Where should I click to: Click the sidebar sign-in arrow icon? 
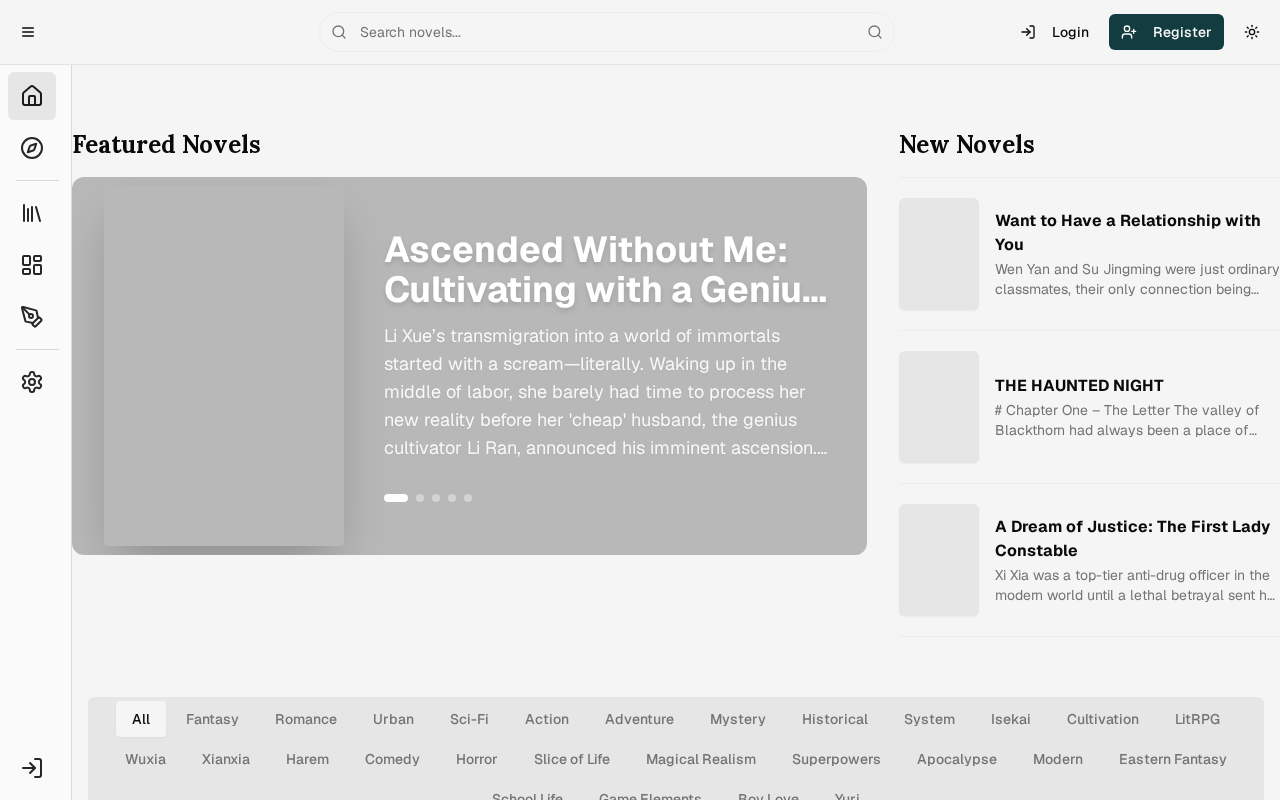click(x=32, y=768)
